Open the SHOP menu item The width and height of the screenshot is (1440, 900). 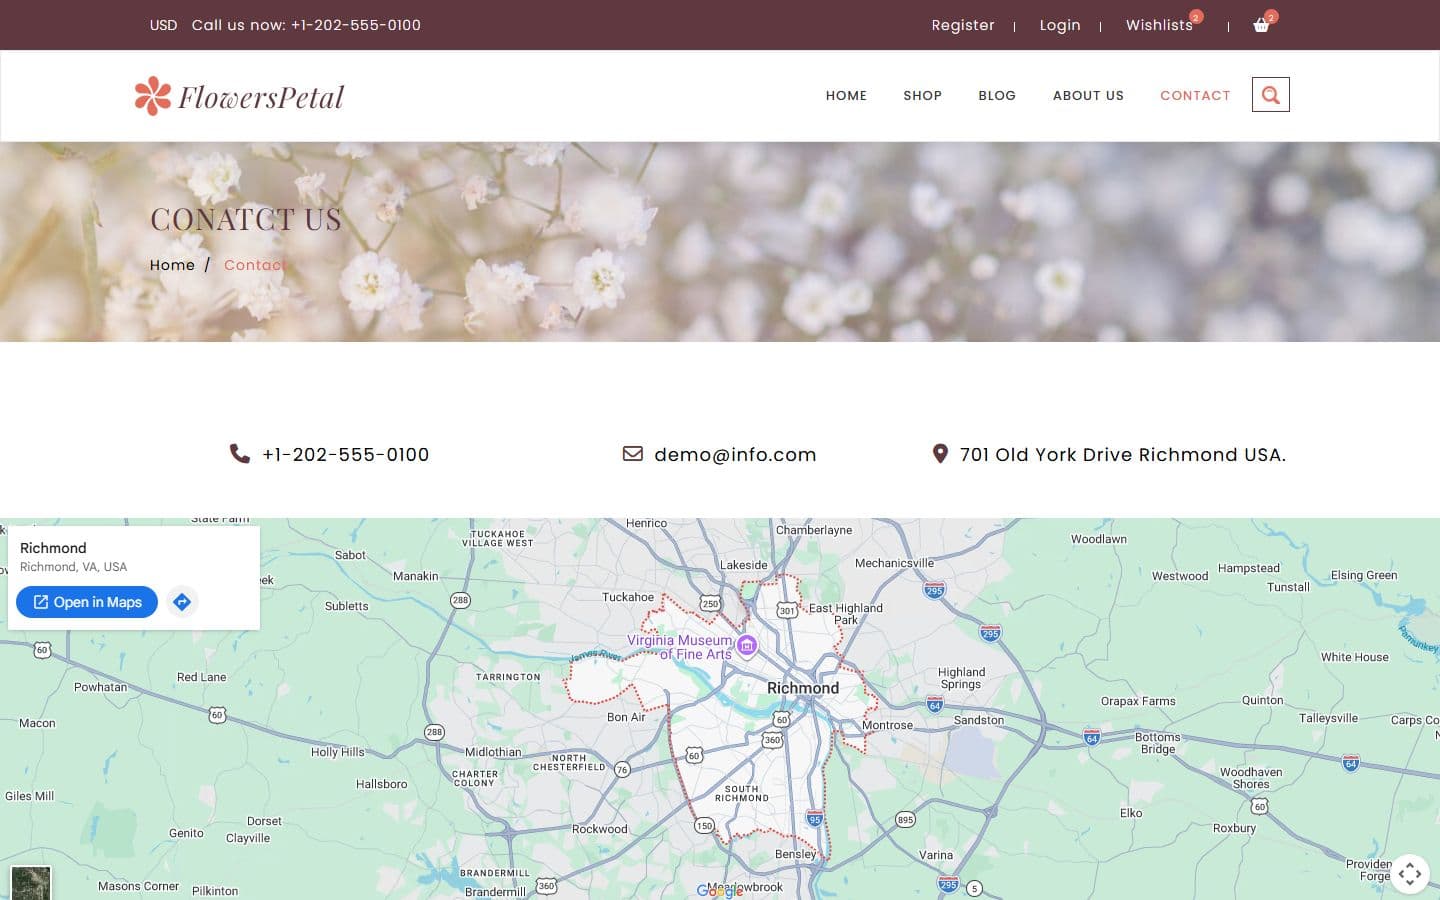[x=922, y=96]
